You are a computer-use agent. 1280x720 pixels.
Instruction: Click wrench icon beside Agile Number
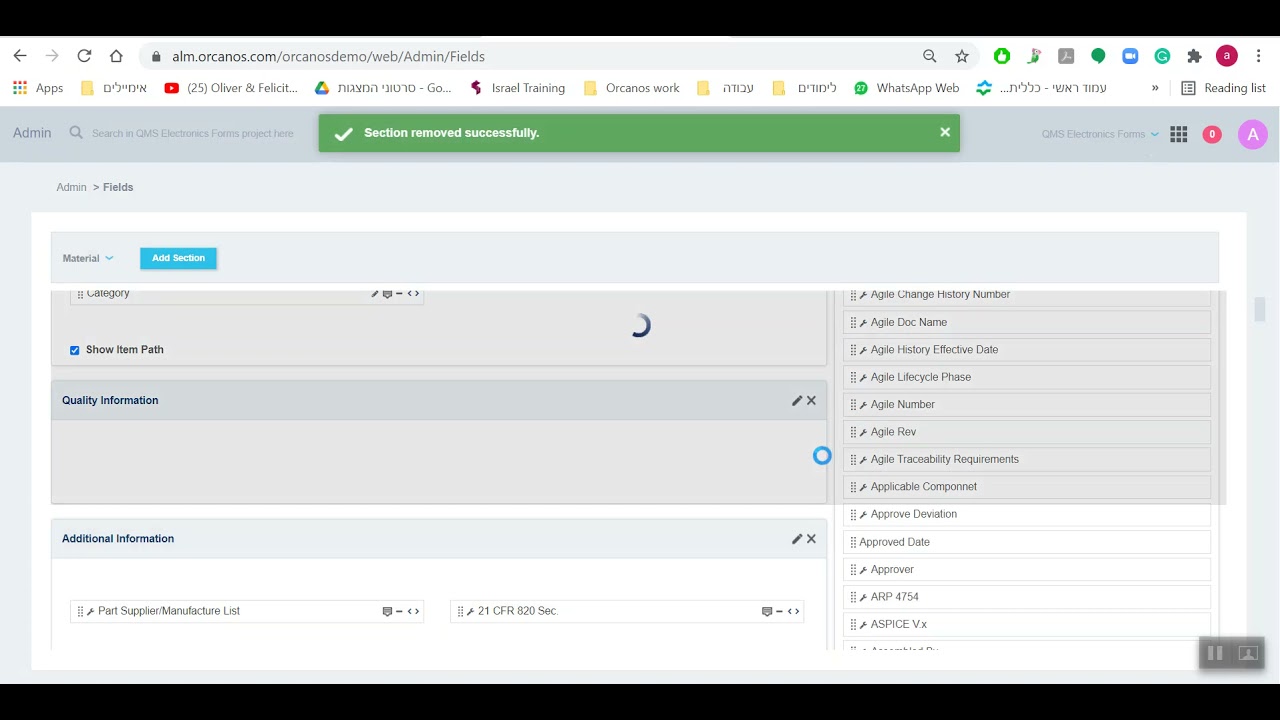point(863,405)
